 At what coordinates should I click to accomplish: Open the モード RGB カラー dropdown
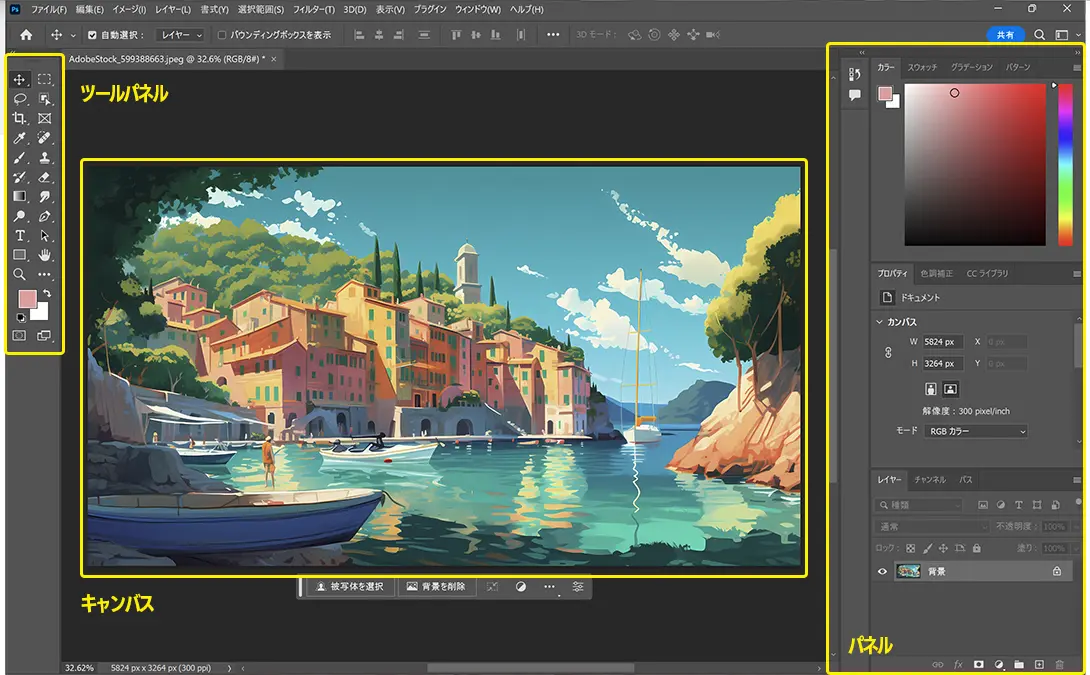pyautogui.click(x=975, y=431)
